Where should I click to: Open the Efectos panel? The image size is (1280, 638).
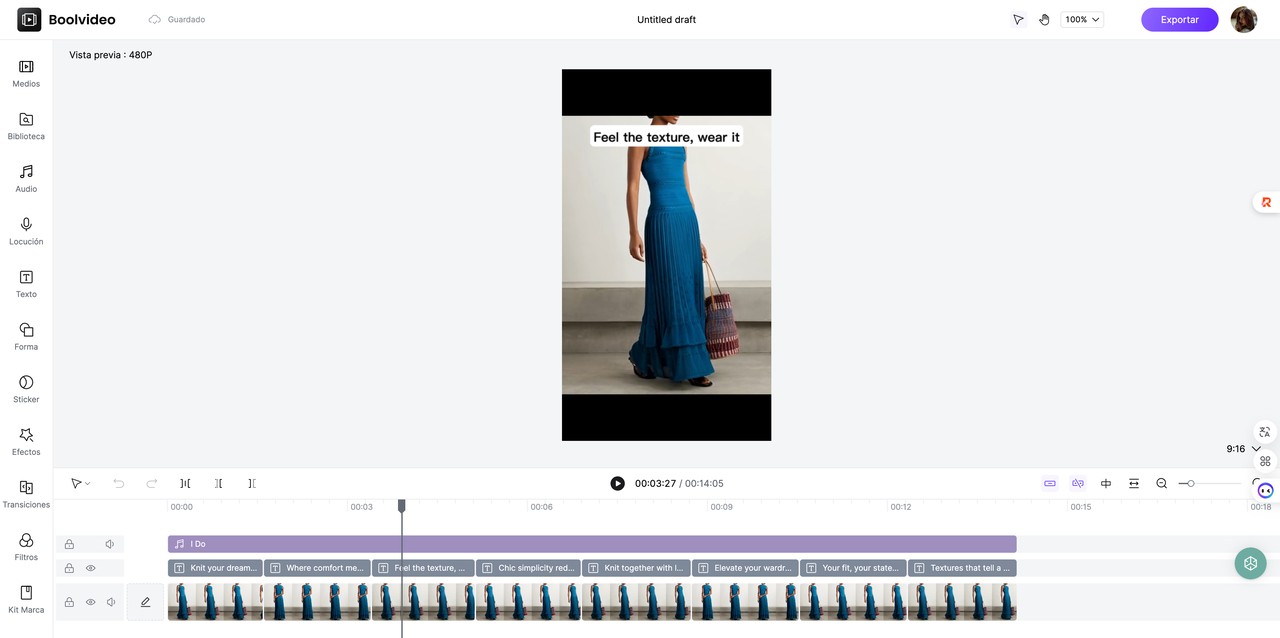[26, 442]
